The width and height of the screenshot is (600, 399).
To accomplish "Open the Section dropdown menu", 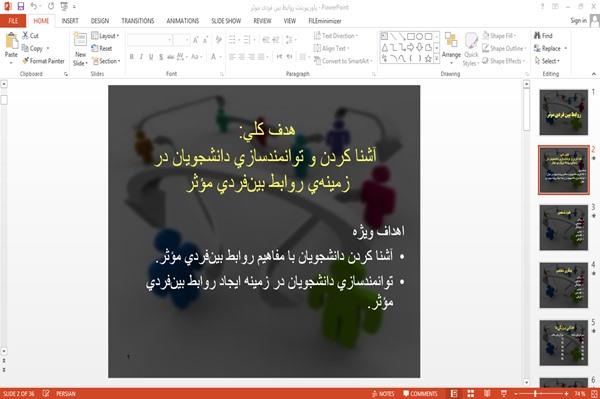I will pyautogui.click(x=106, y=61).
